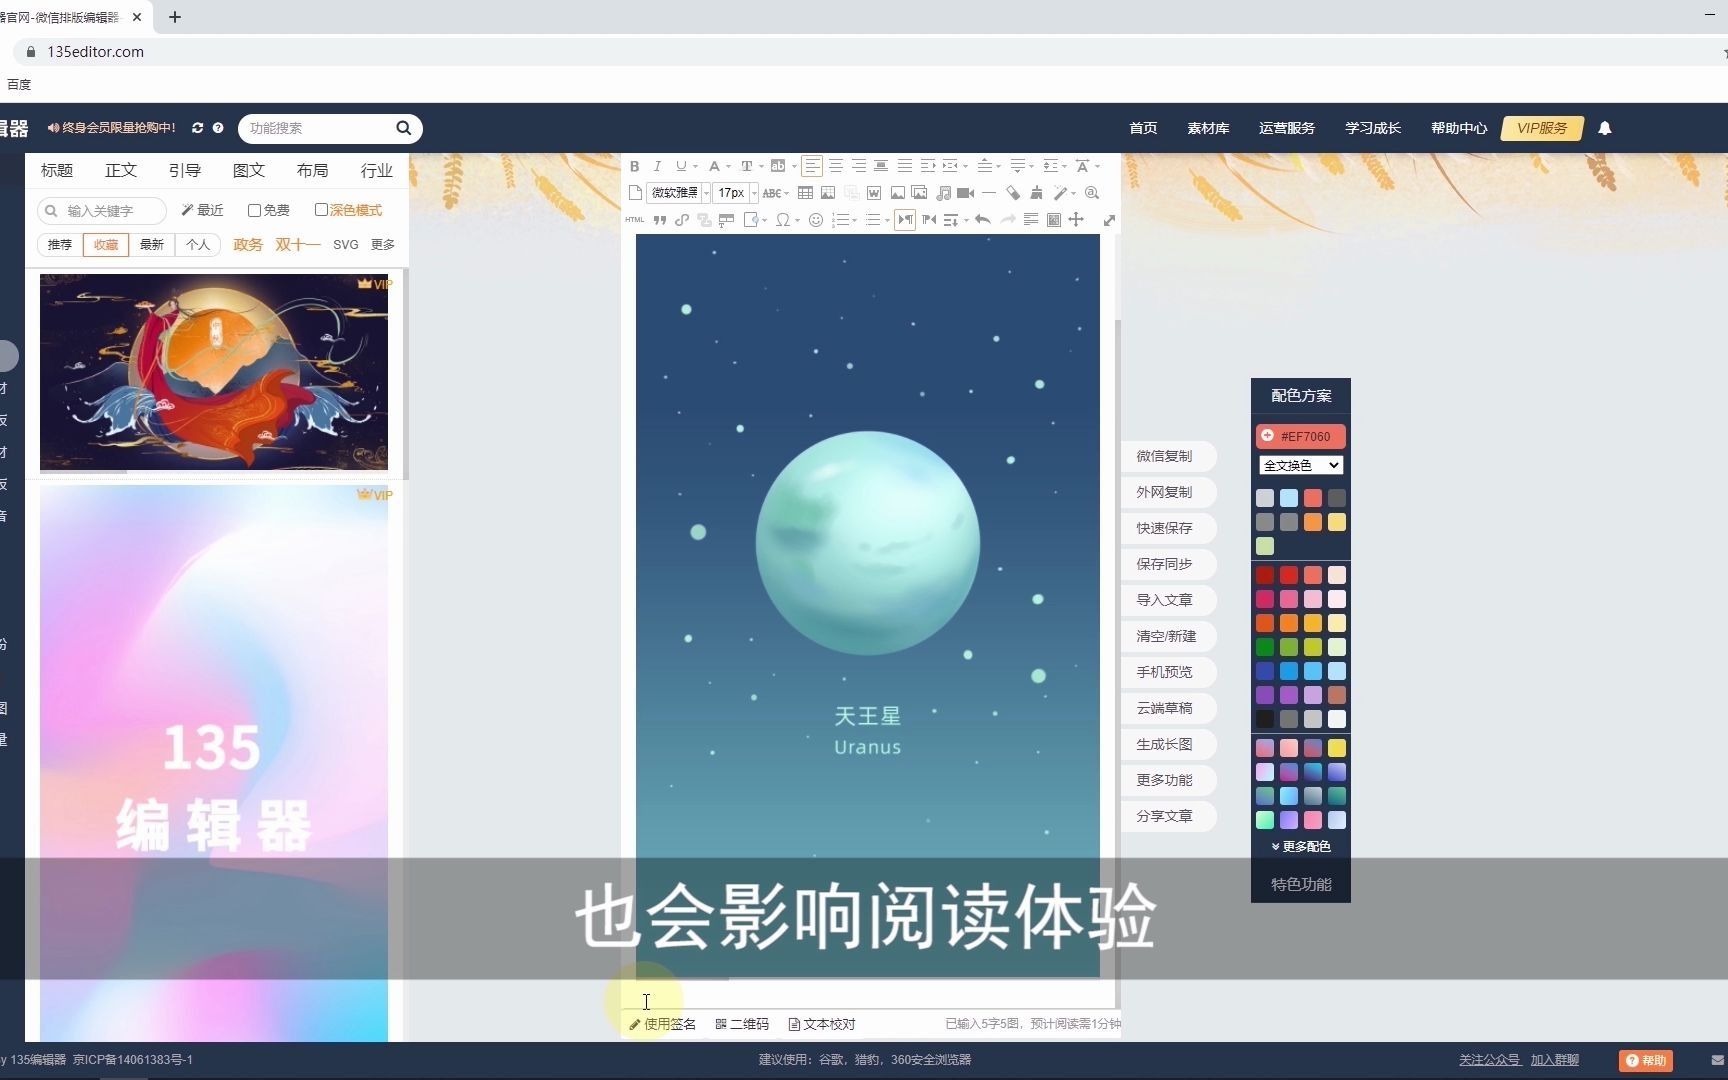This screenshot has width=1728, height=1080.
Task: Expand the unordered list dropdown arrow
Action: [x=887, y=220]
